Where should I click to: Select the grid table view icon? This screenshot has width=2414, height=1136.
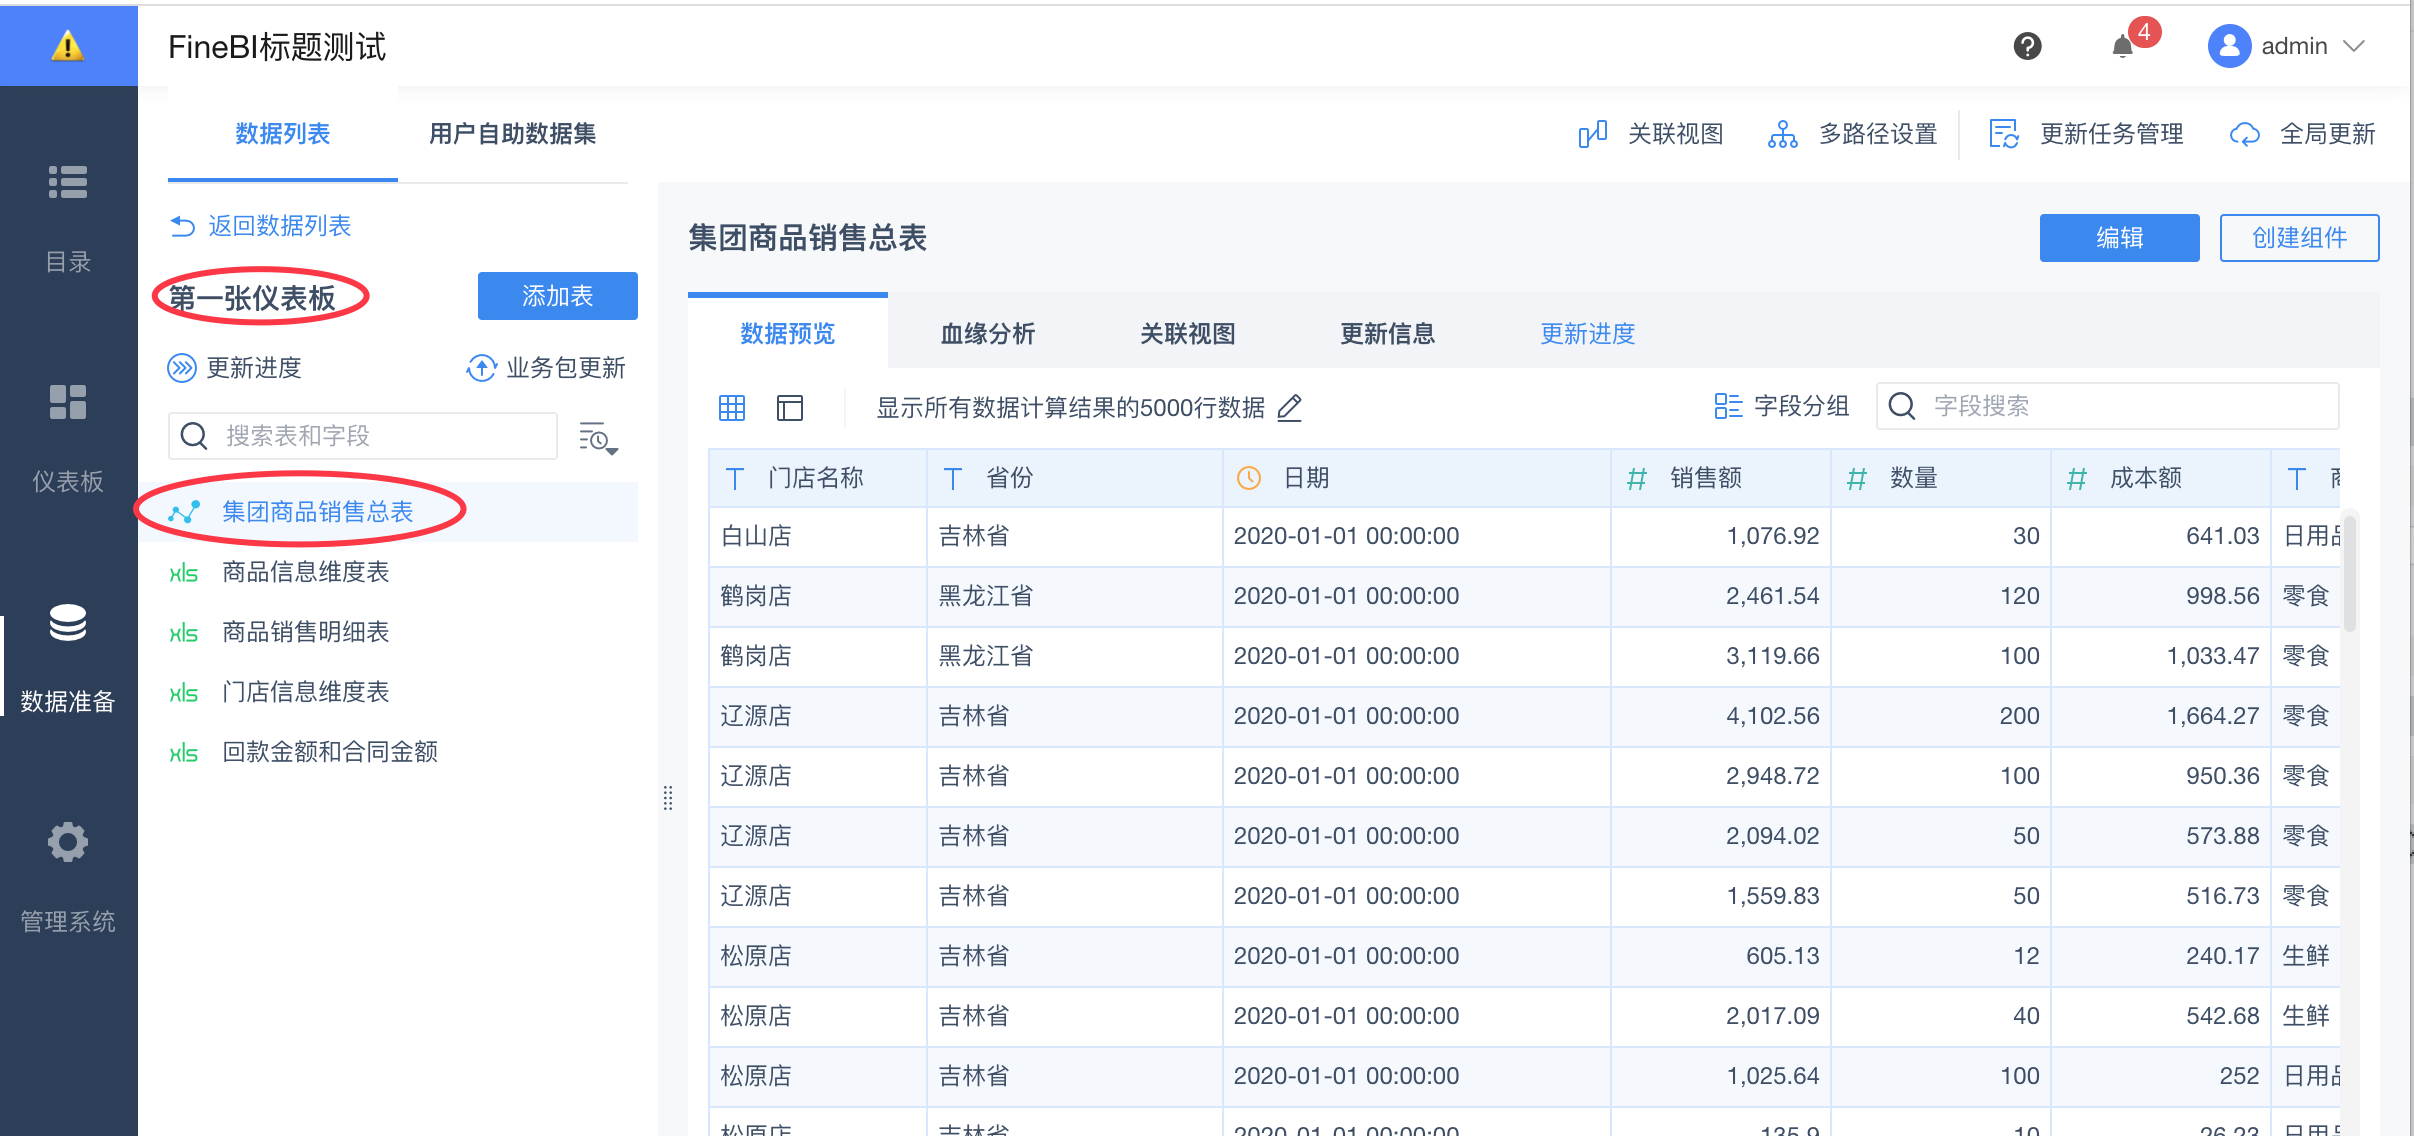pyautogui.click(x=732, y=407)
